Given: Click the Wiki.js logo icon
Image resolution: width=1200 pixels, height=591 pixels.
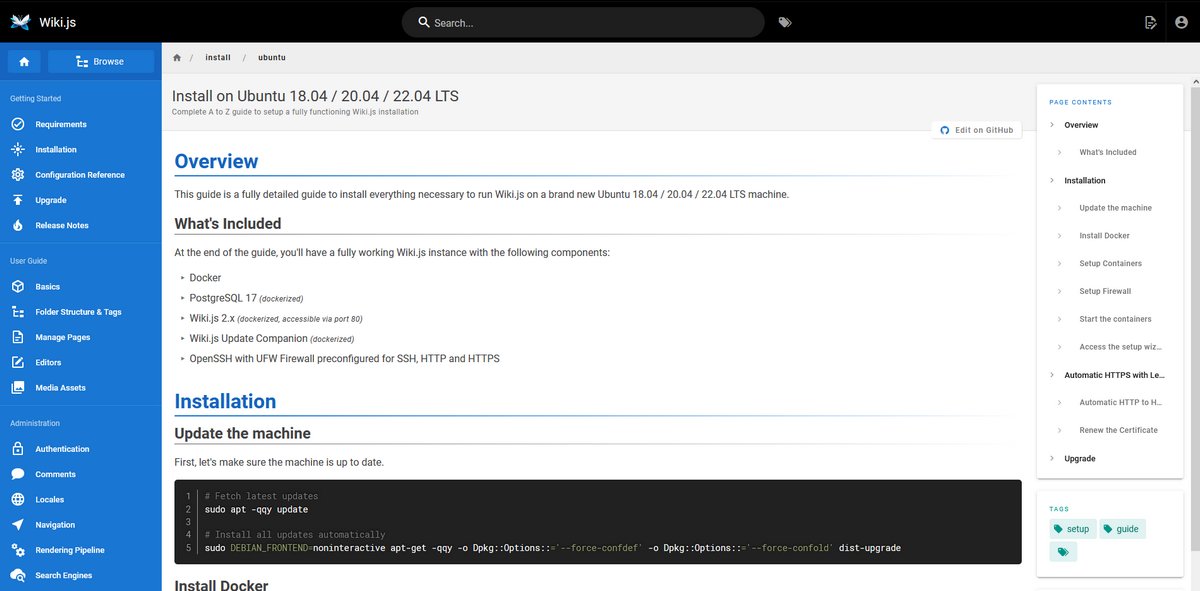Looking at the screenshot, I should coord(20,22).
